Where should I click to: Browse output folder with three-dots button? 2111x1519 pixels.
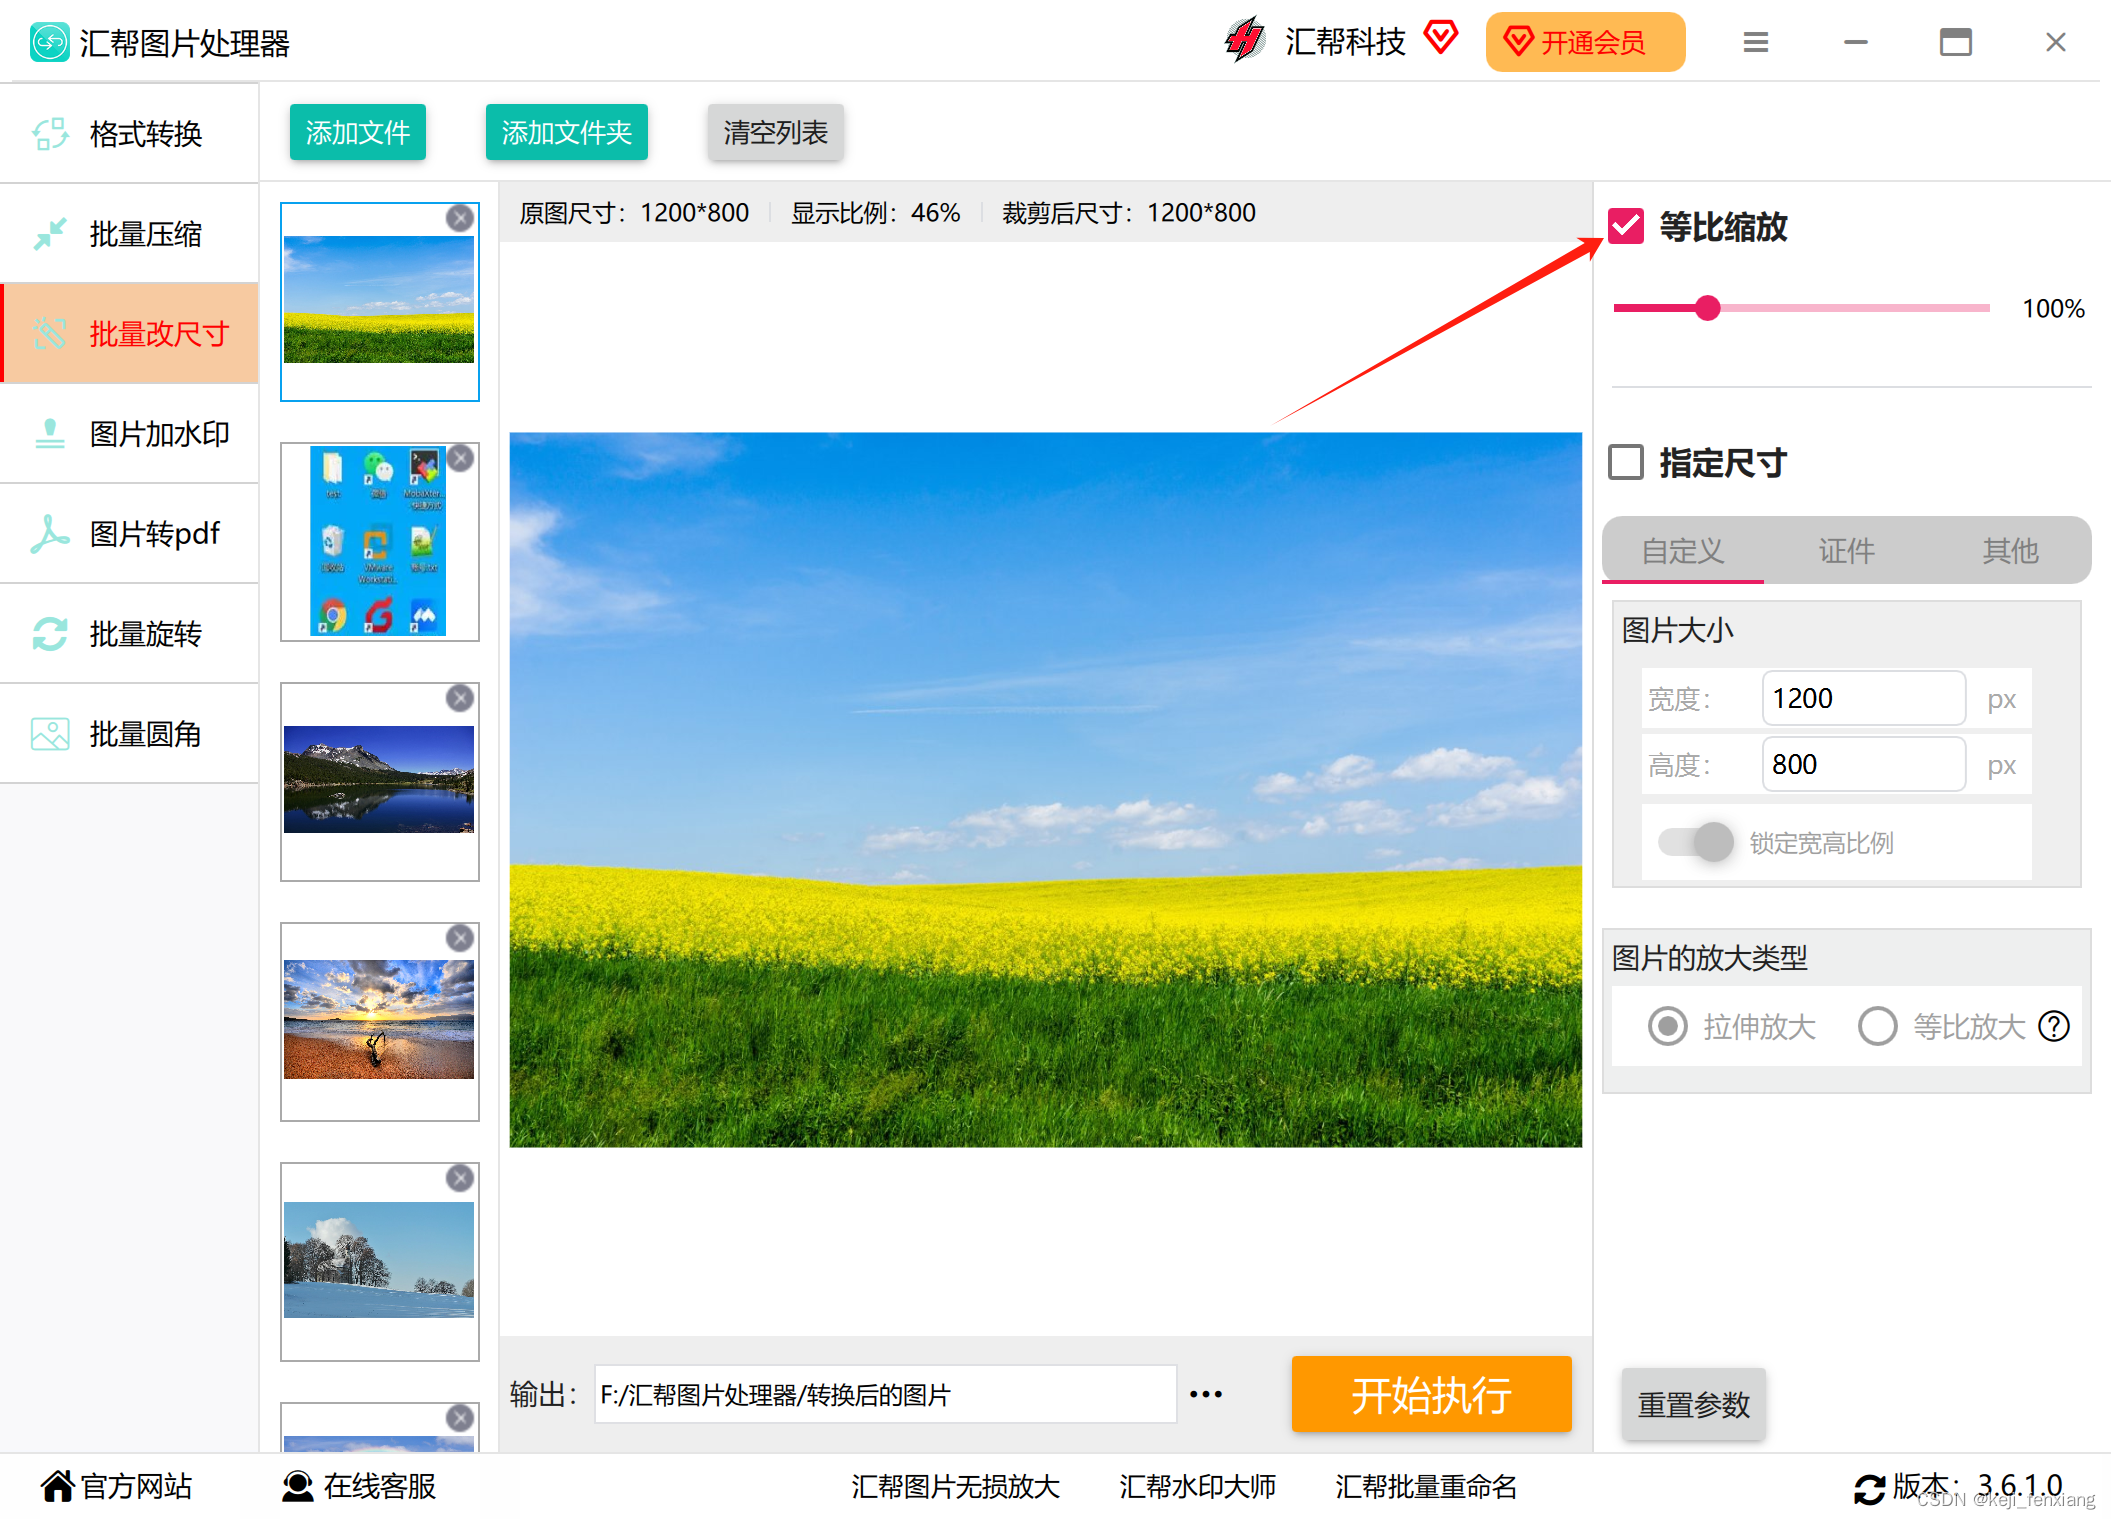[1206, 1394]
